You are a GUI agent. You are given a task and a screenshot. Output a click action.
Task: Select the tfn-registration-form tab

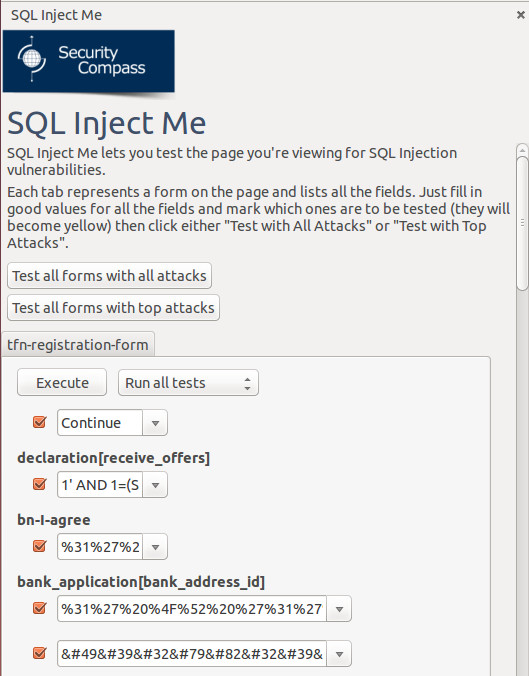click(78, 344)
